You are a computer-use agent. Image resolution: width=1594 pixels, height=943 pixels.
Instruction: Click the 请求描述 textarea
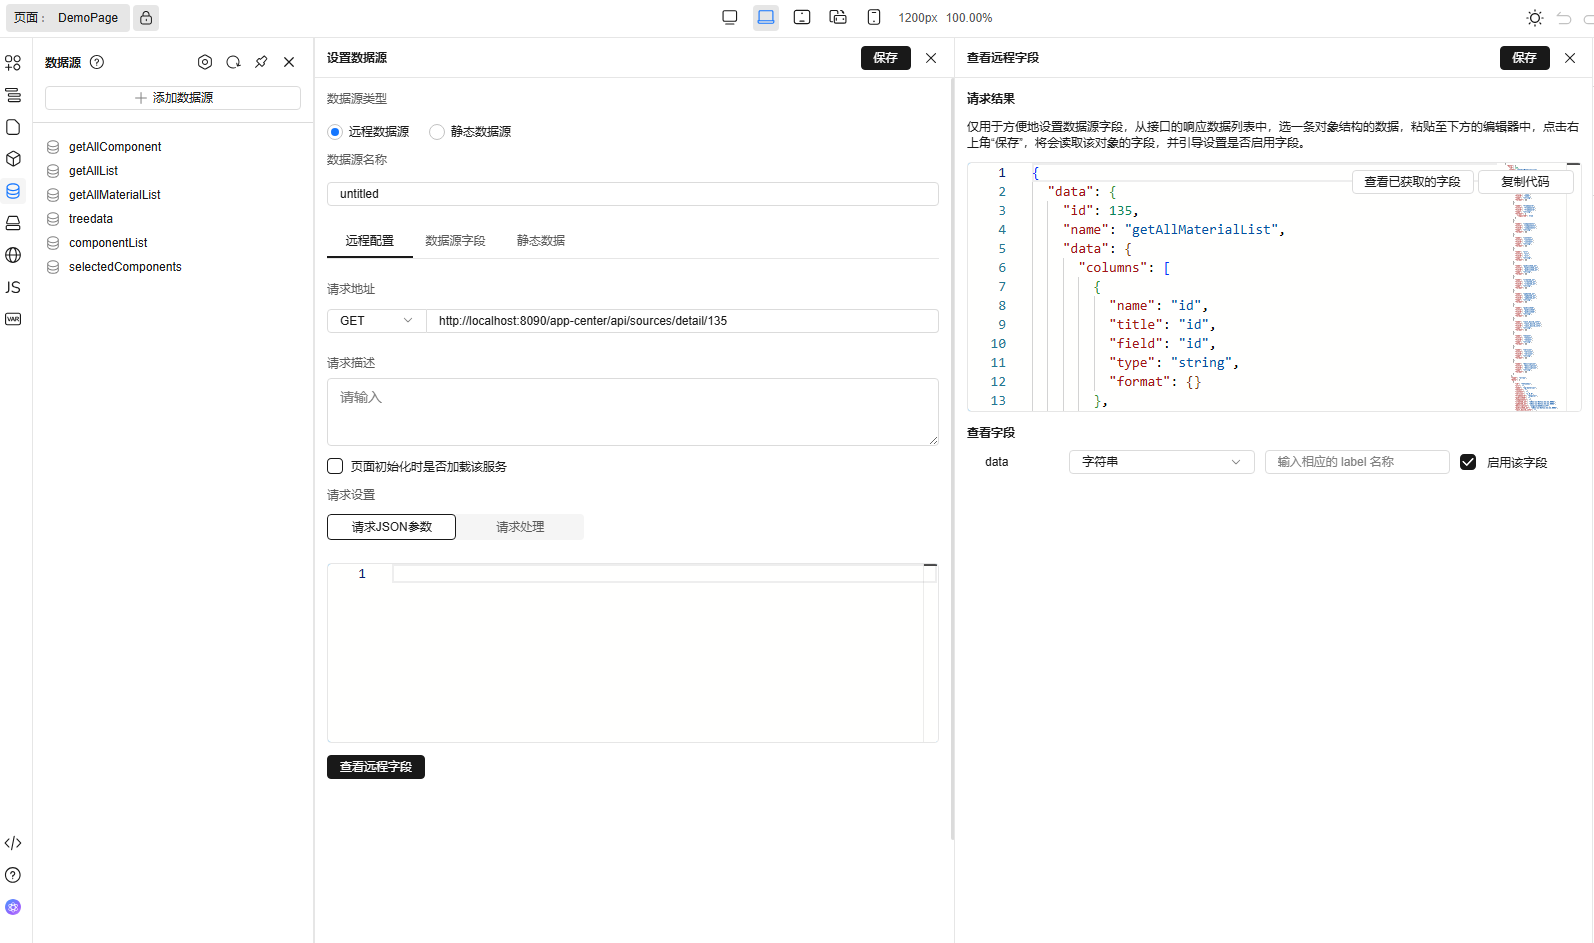pyautogui.click(x=632, y=412)
